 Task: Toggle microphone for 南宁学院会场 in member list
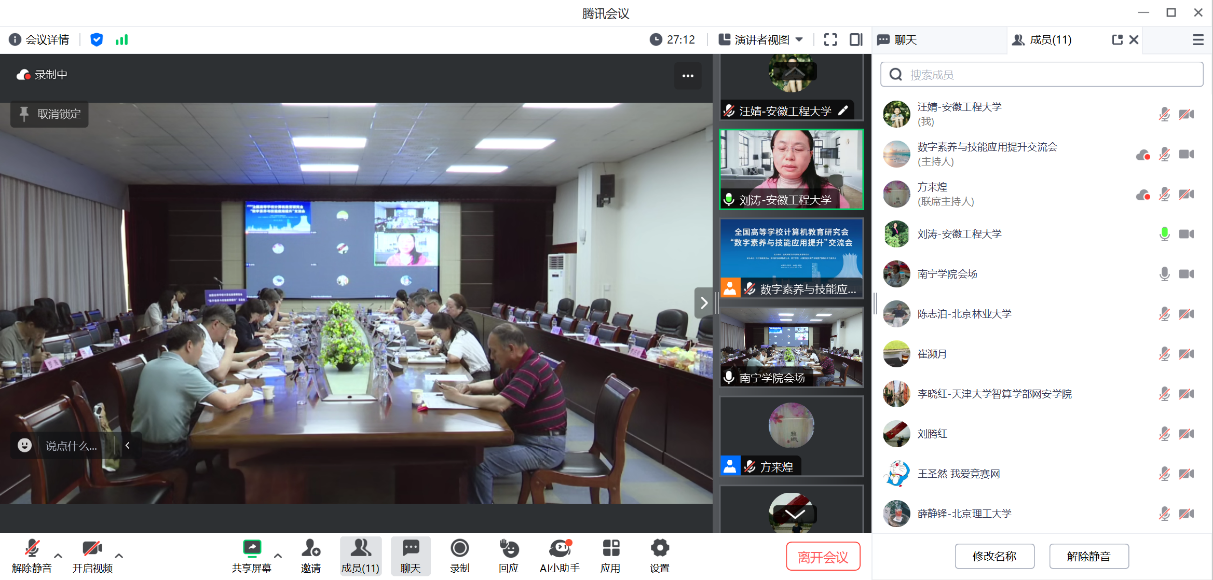1164,274
